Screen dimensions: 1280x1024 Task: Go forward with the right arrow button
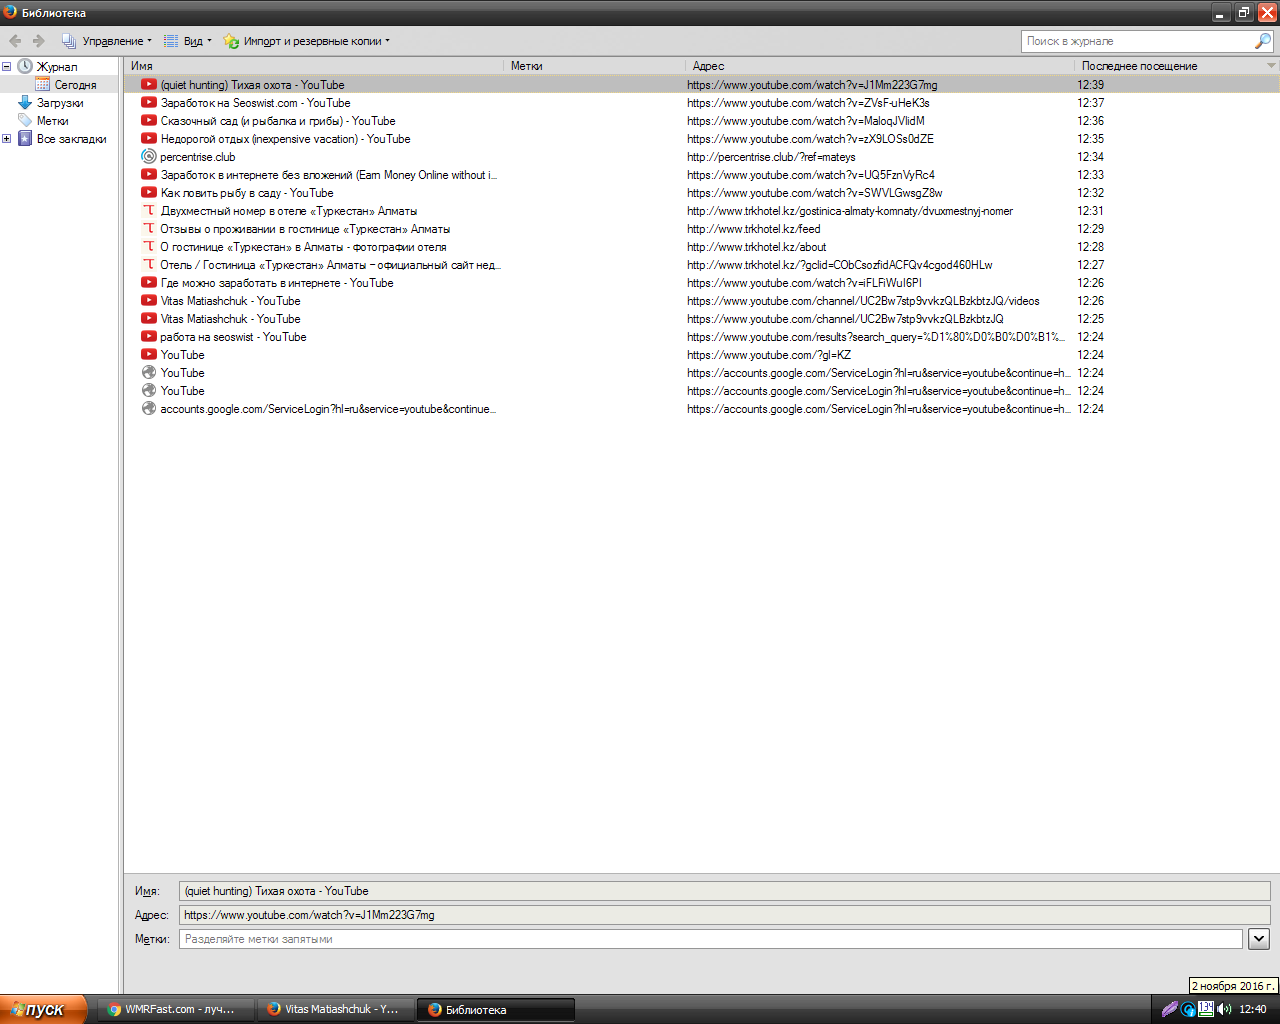39,41
